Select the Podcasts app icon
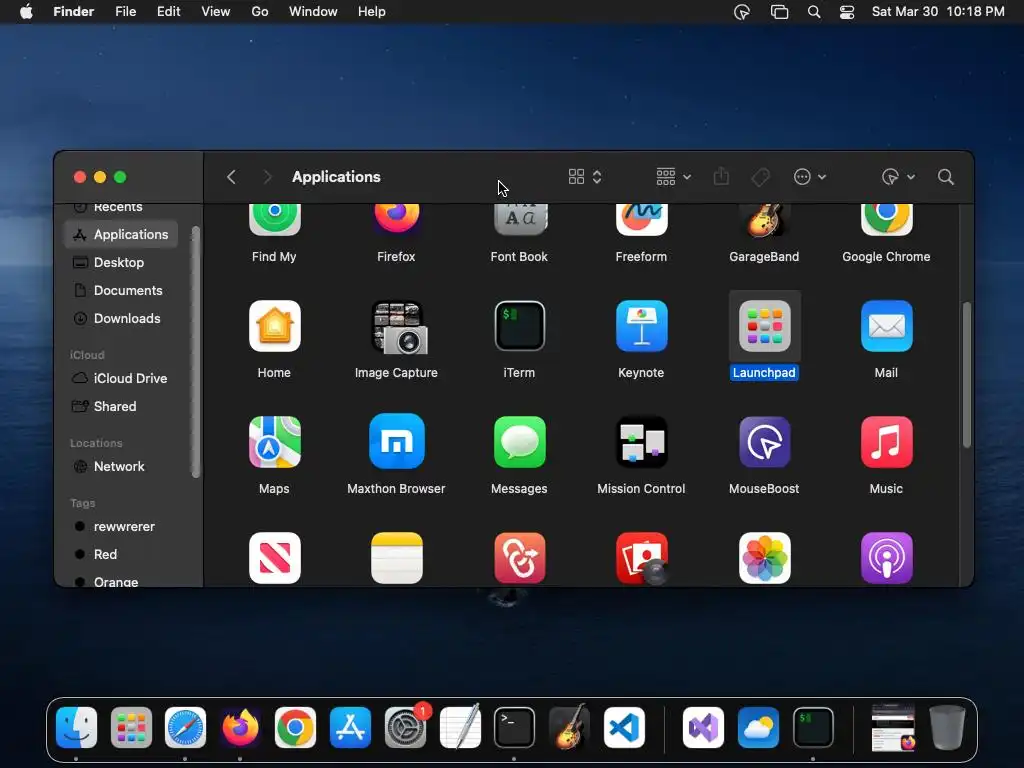This screenshot has height=768, width=1024. (x=886, y=558)
